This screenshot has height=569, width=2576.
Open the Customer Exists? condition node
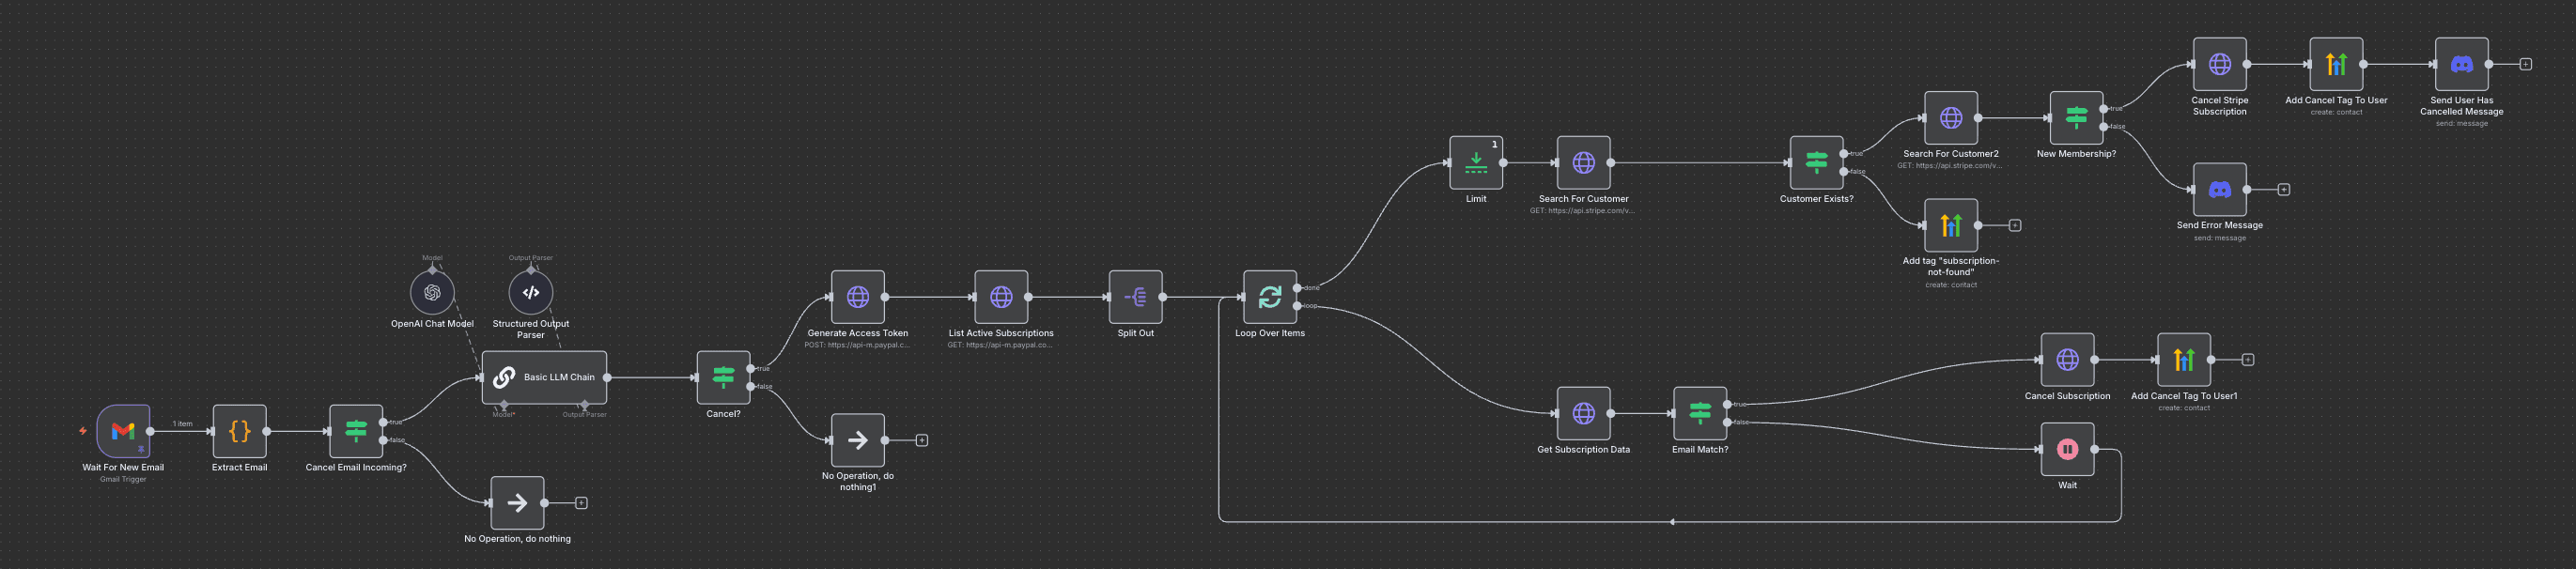(x=1816, y=163)
